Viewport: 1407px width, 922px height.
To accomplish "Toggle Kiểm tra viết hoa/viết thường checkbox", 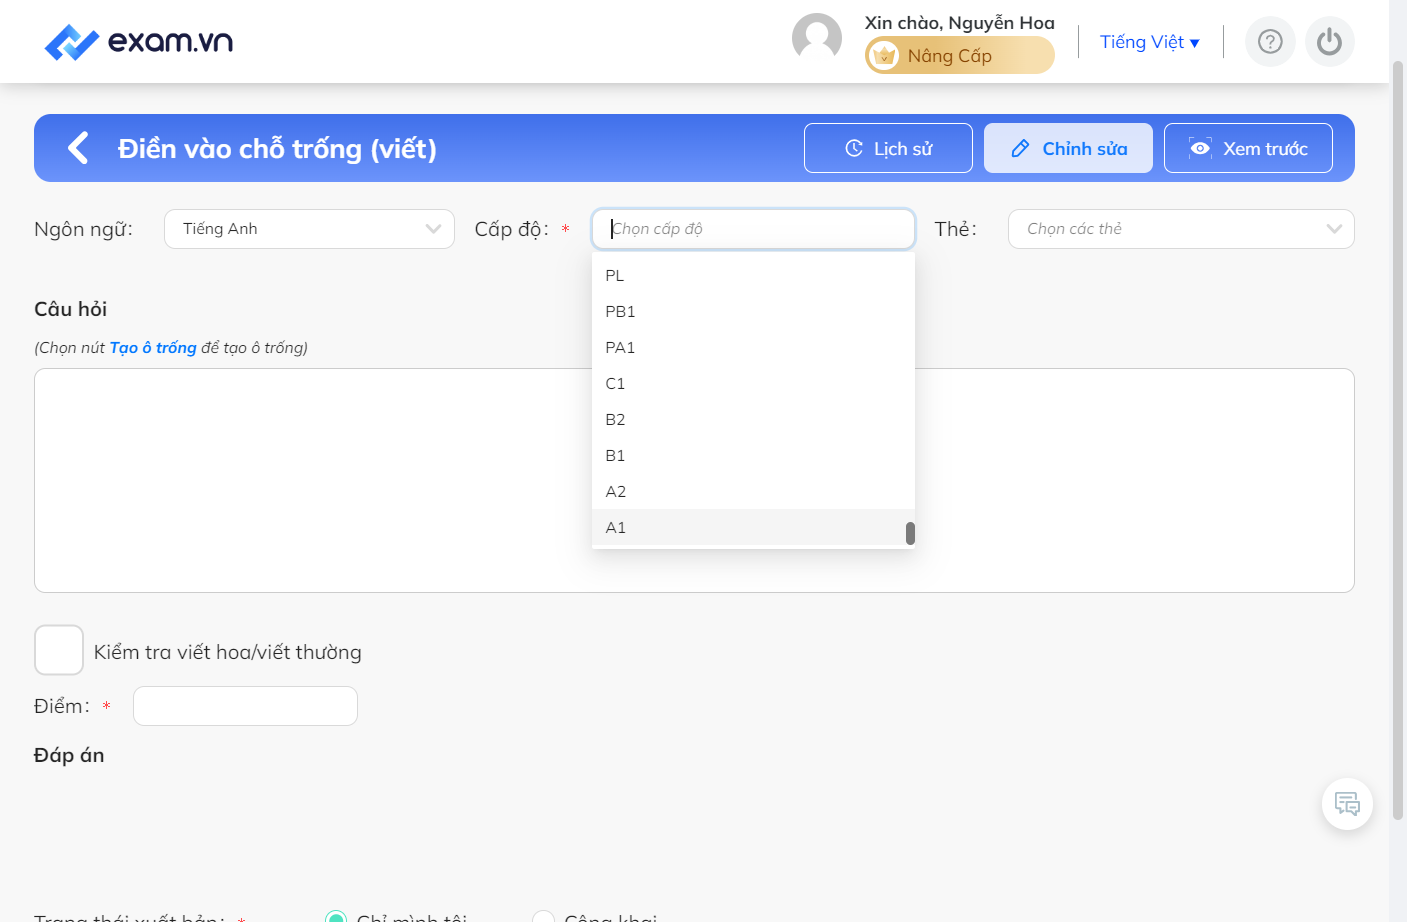I will [x=59, y=650].
